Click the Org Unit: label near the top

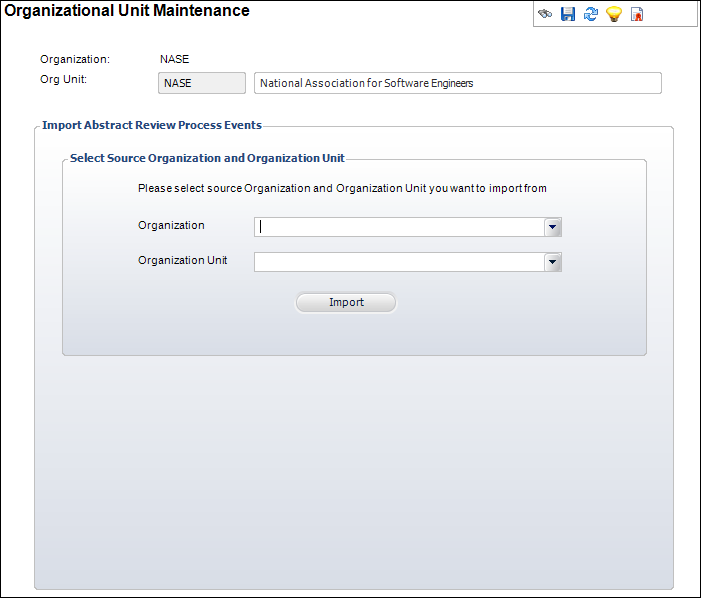point(63,79)
